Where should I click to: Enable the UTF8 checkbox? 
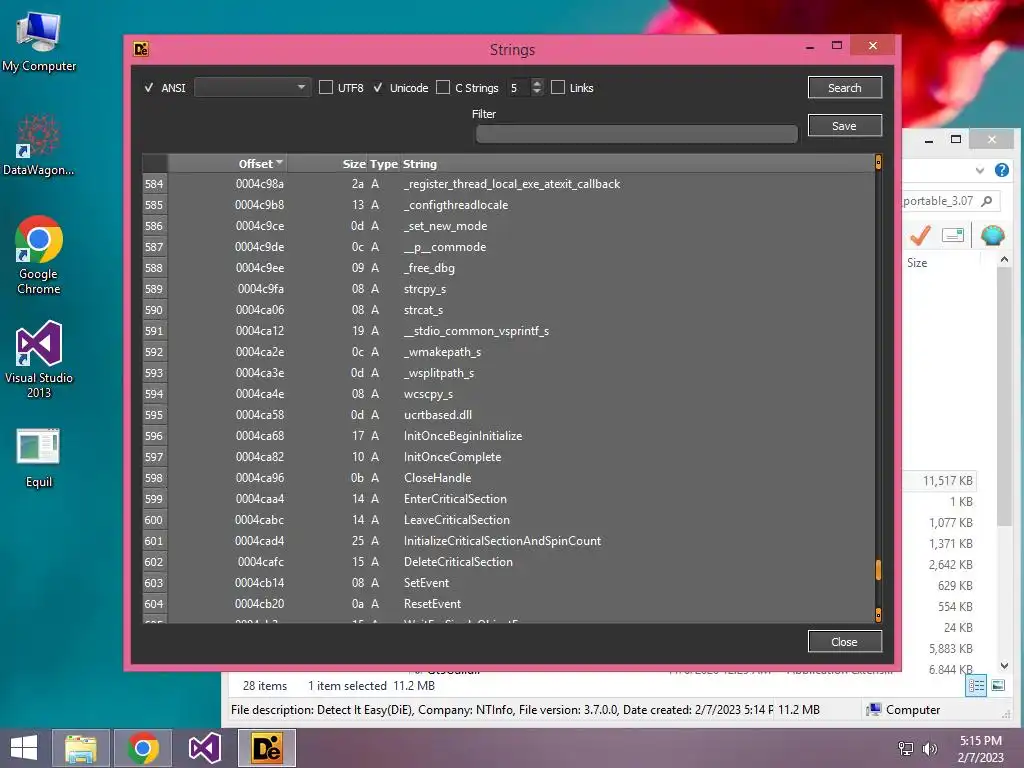click(325, 88)
